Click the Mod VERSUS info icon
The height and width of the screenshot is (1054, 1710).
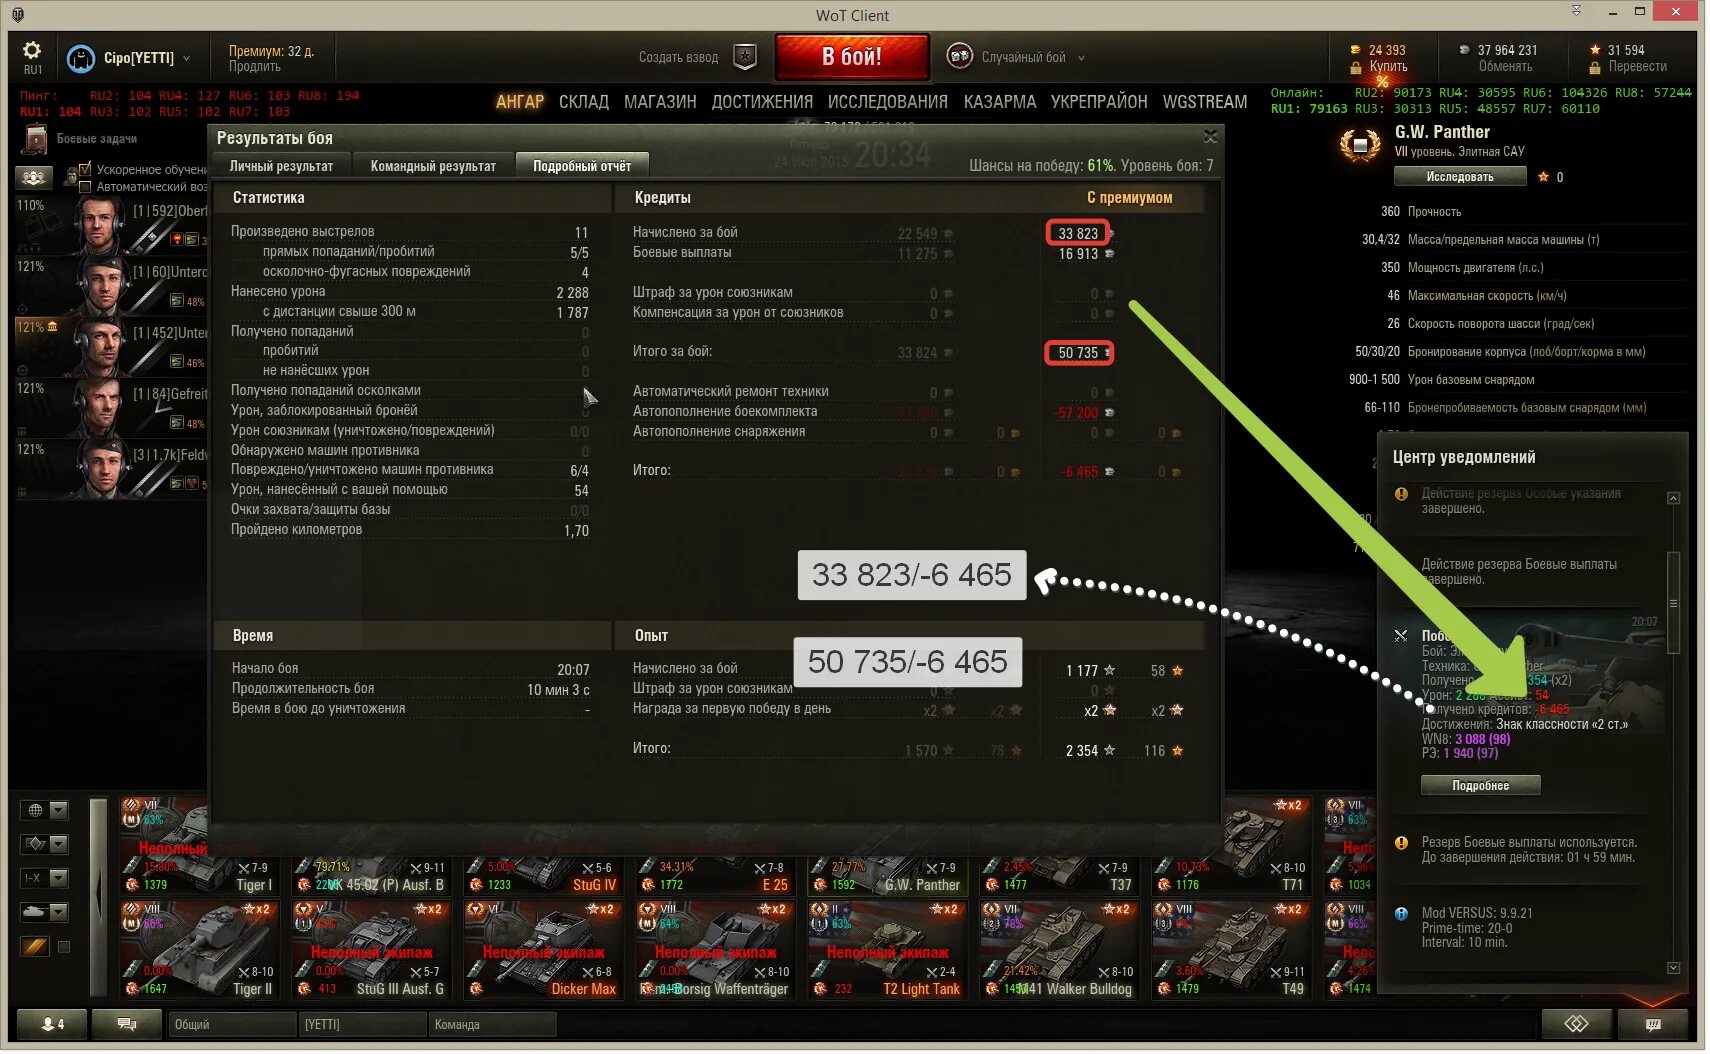coord(1401,914)
